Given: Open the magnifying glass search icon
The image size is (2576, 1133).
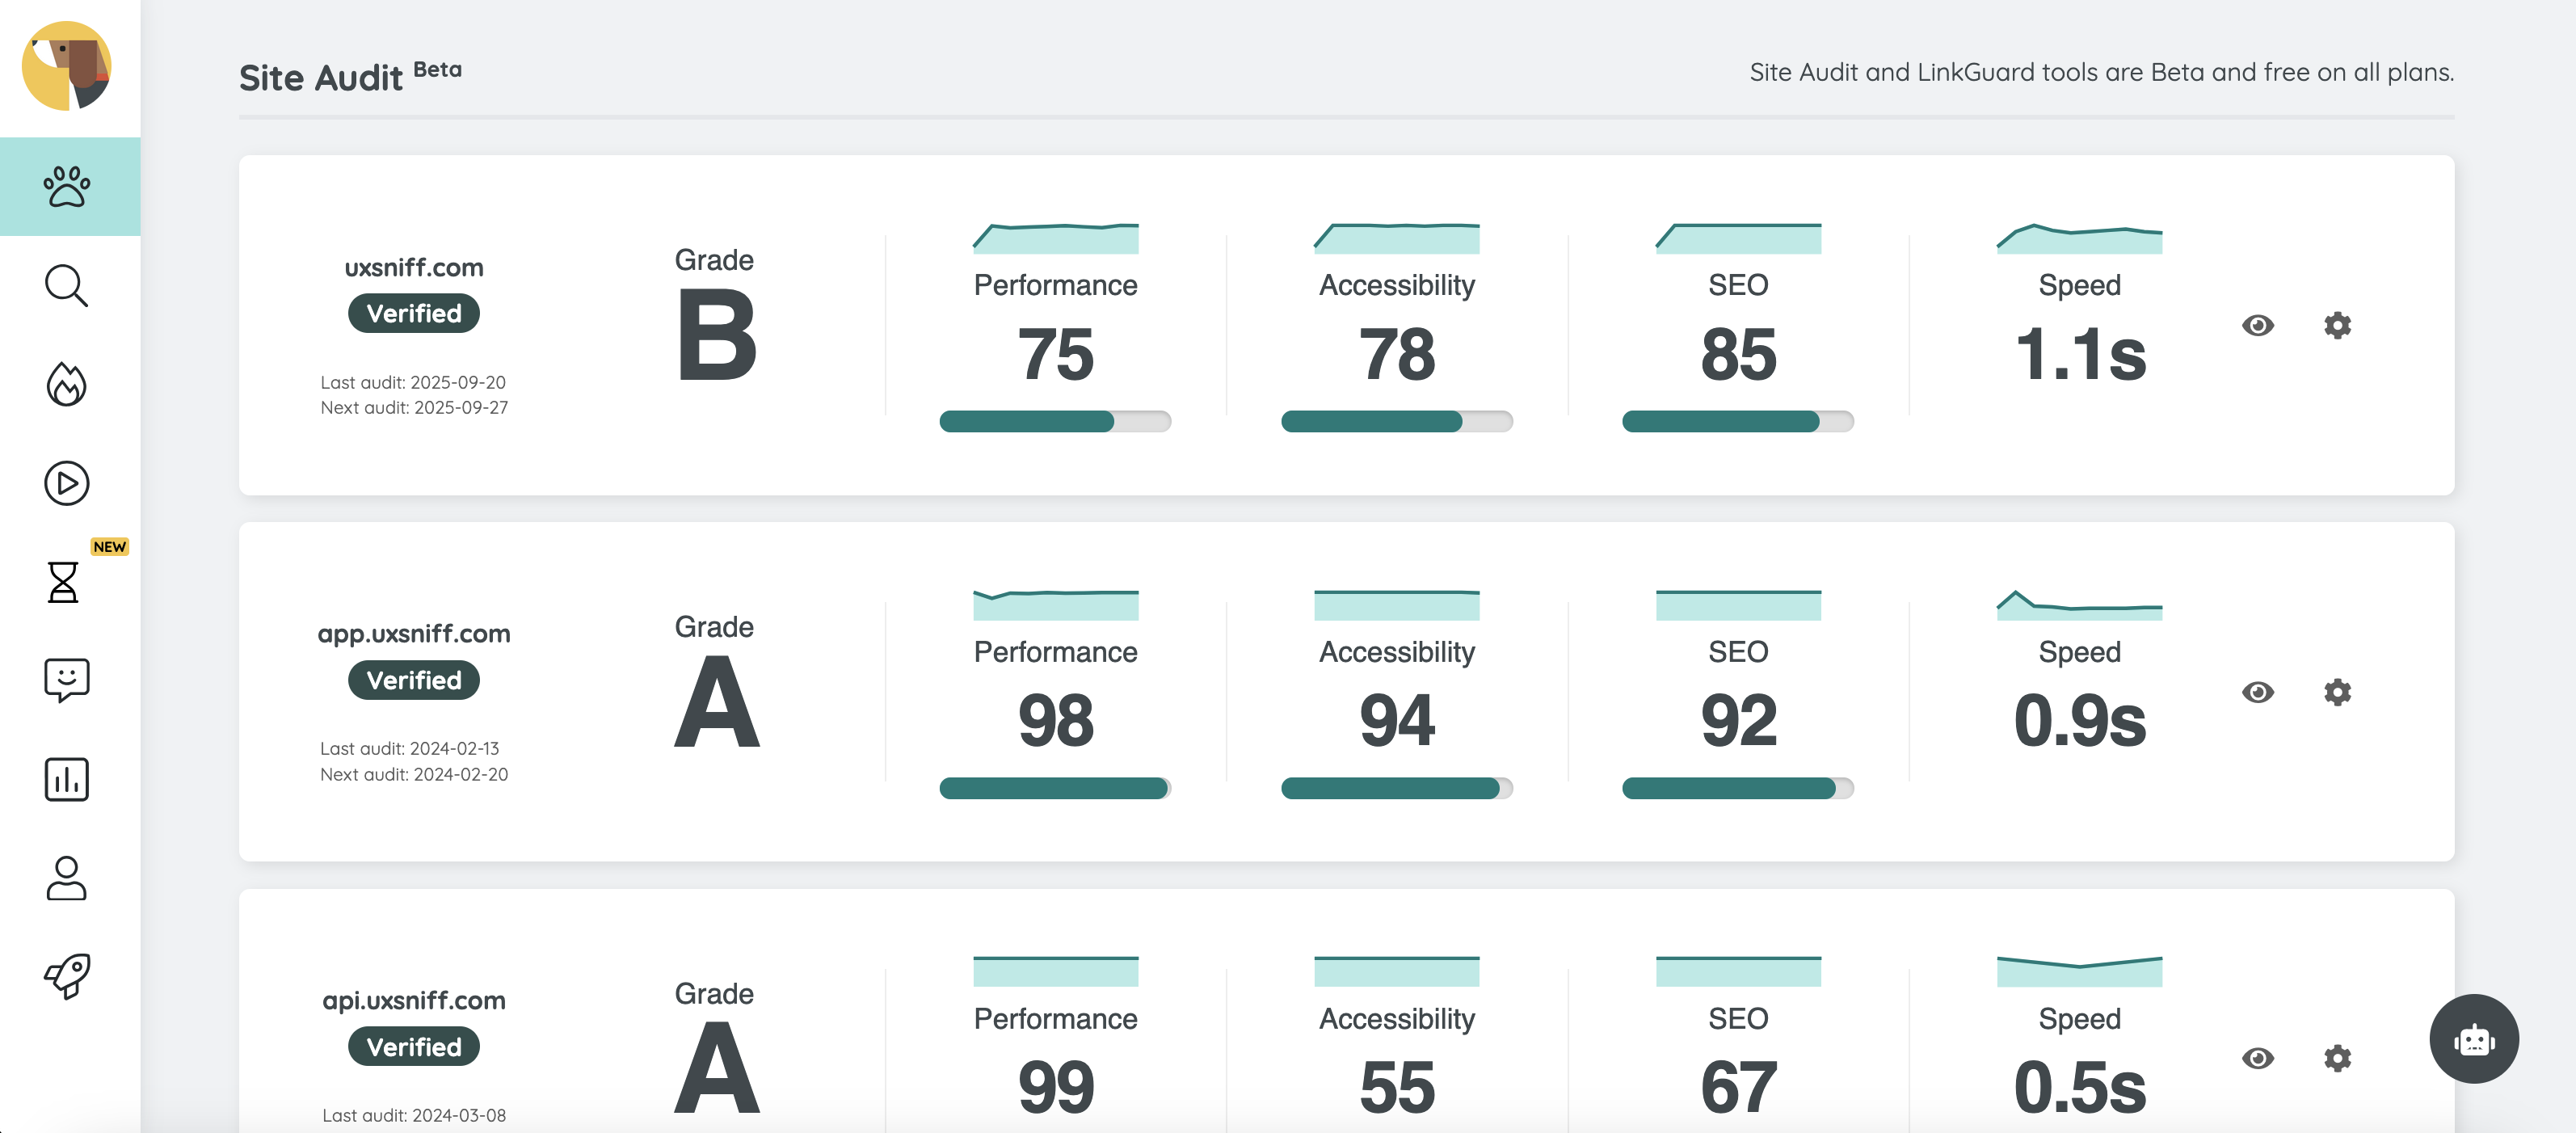Looking at the screenshot, I should pyautogui.click(x=67, y=286).
